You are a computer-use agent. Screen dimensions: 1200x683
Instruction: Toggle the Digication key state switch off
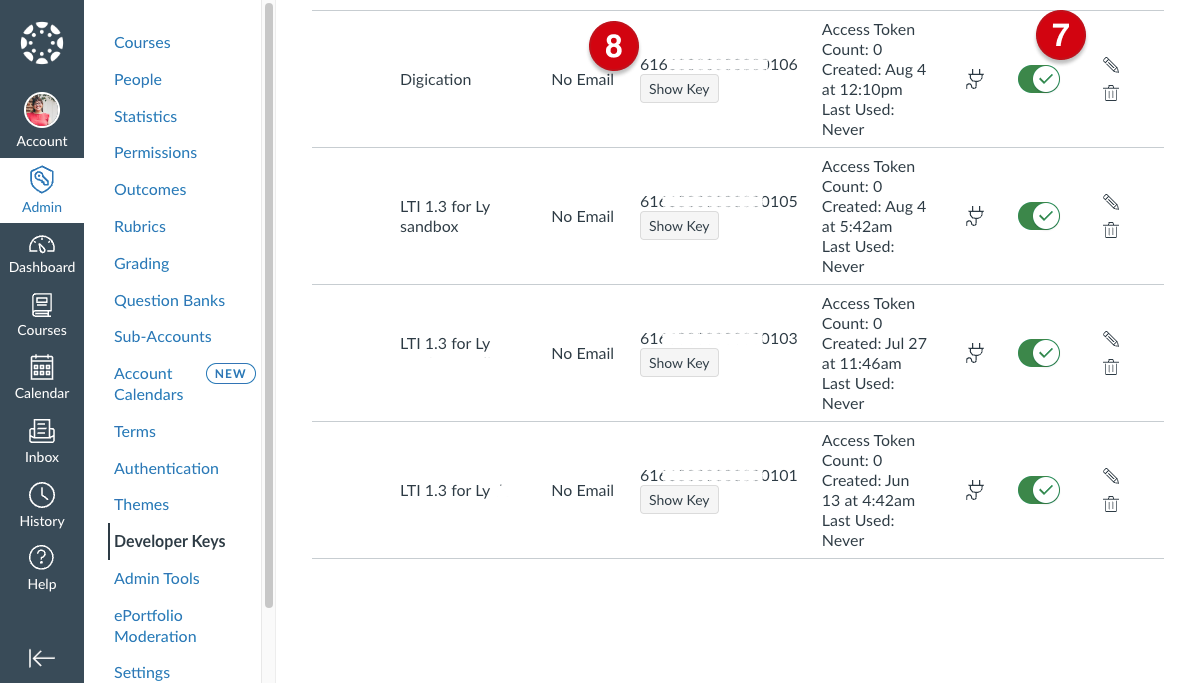click(x=1039, y=79)
